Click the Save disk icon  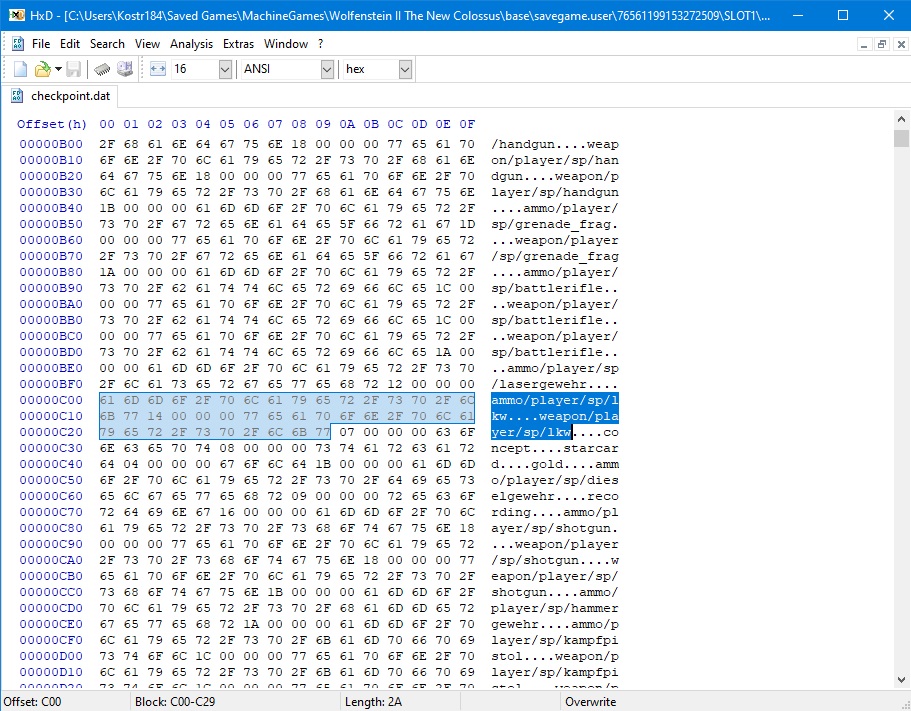click(x=75, y=69)
